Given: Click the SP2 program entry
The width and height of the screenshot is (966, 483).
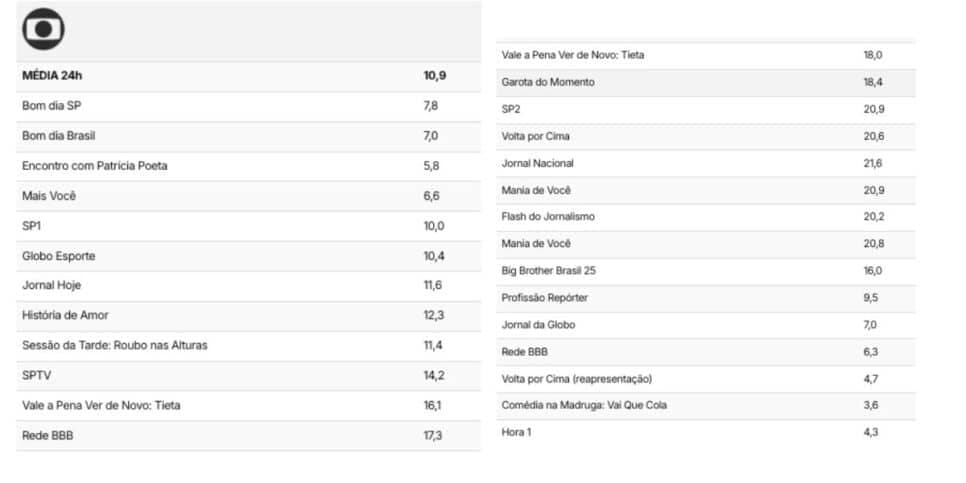Looking at the screenshot, I should tap(705, 109).
